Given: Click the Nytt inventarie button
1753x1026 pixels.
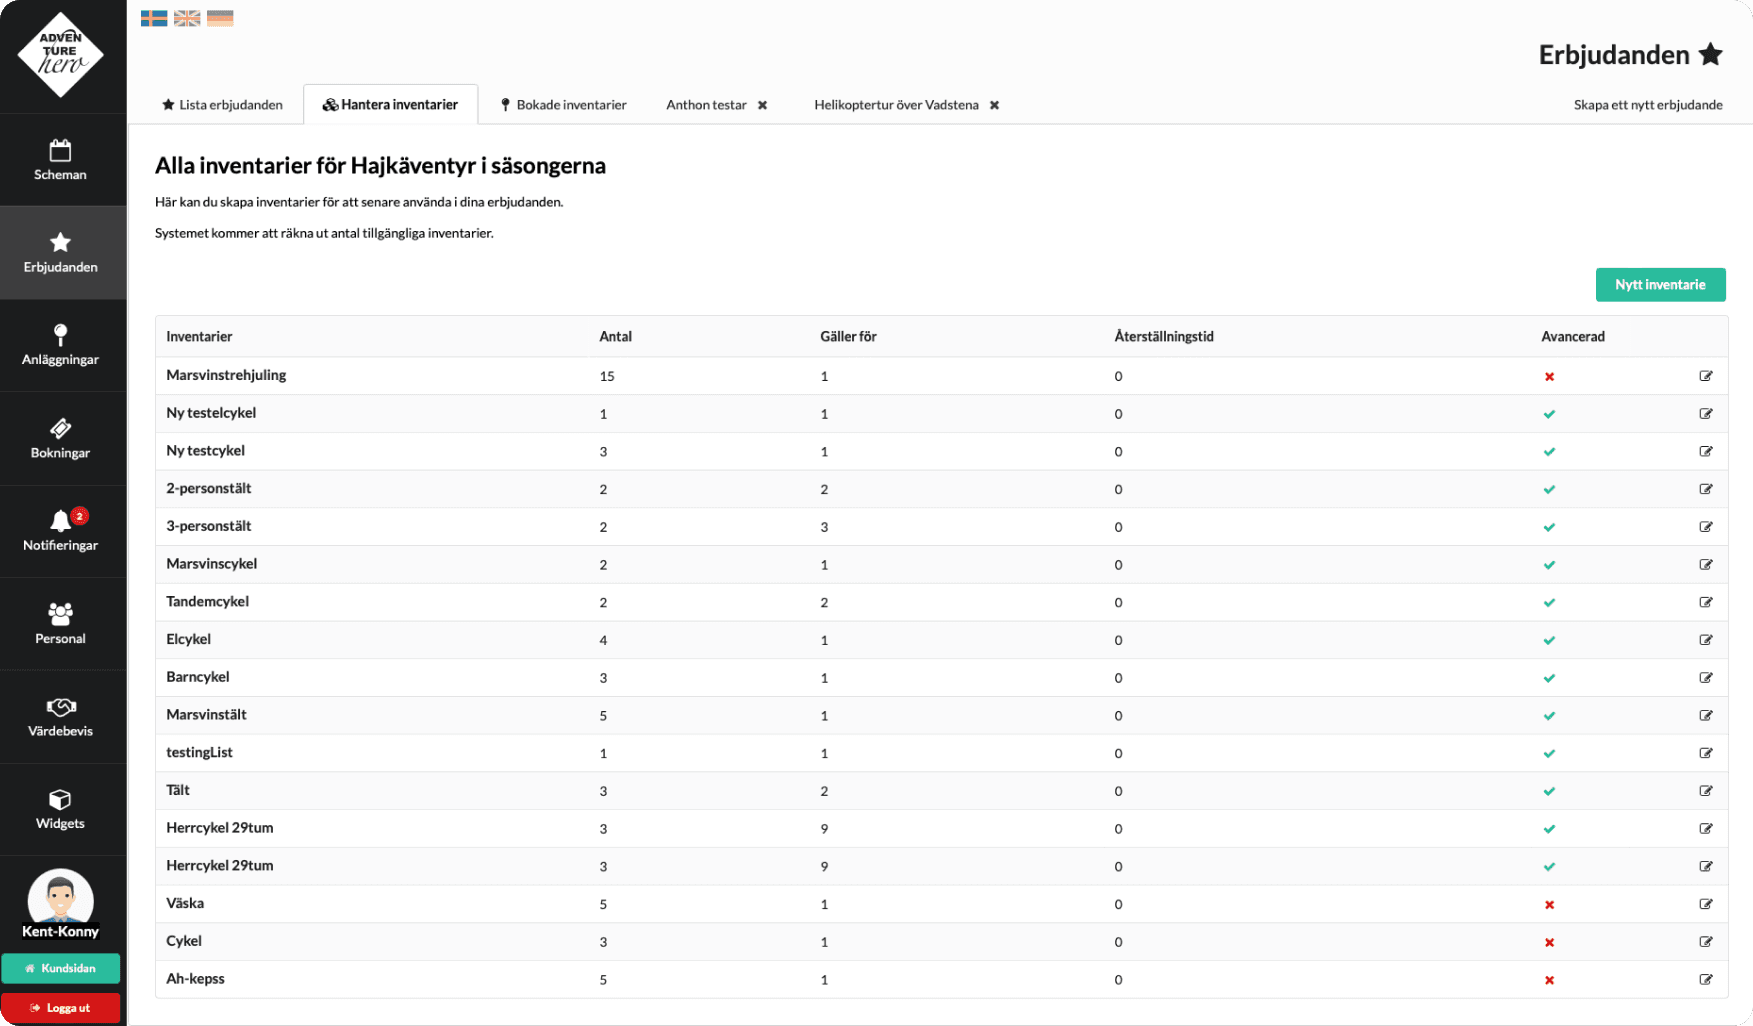Looking at the screenshot, I should [x=1660, y=284].
